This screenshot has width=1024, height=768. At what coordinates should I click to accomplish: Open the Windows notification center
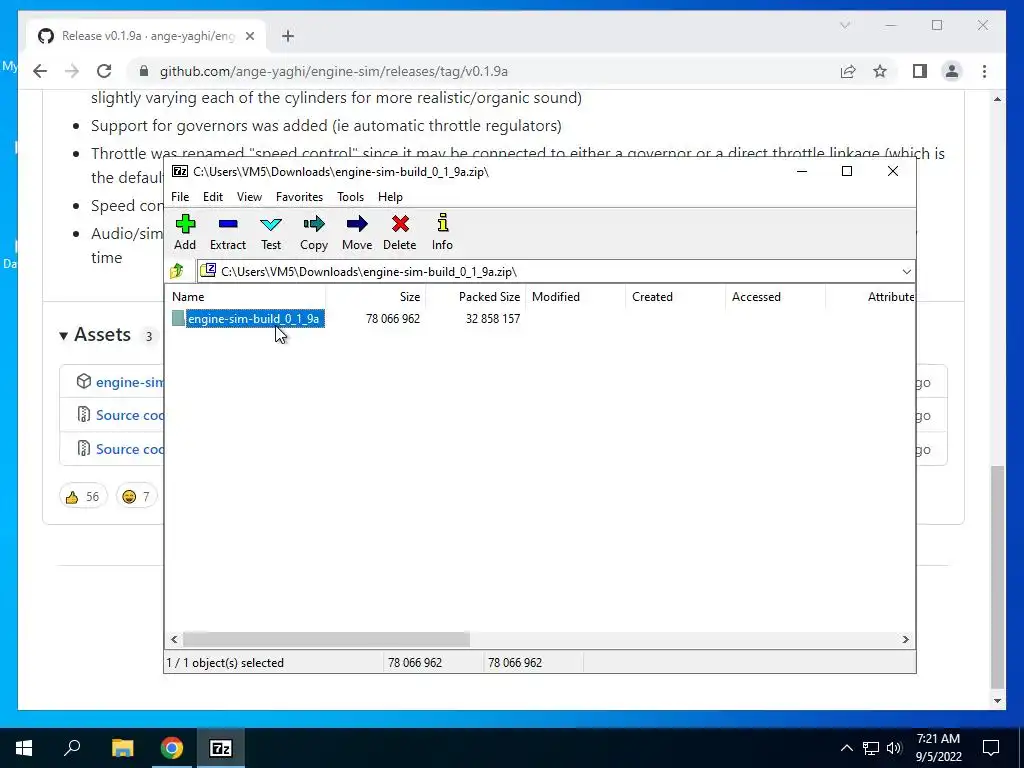pyautogui.click(x=991, y=748)
